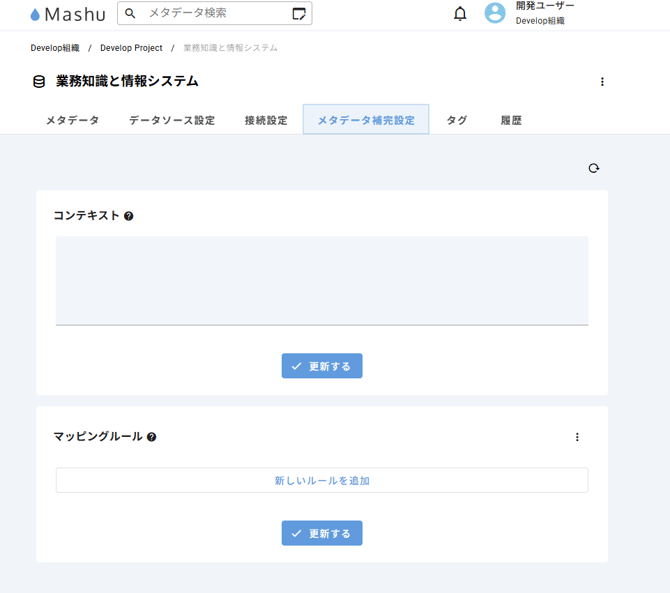Go to the タグ tab
670x593 pixels.
point(457,120)
